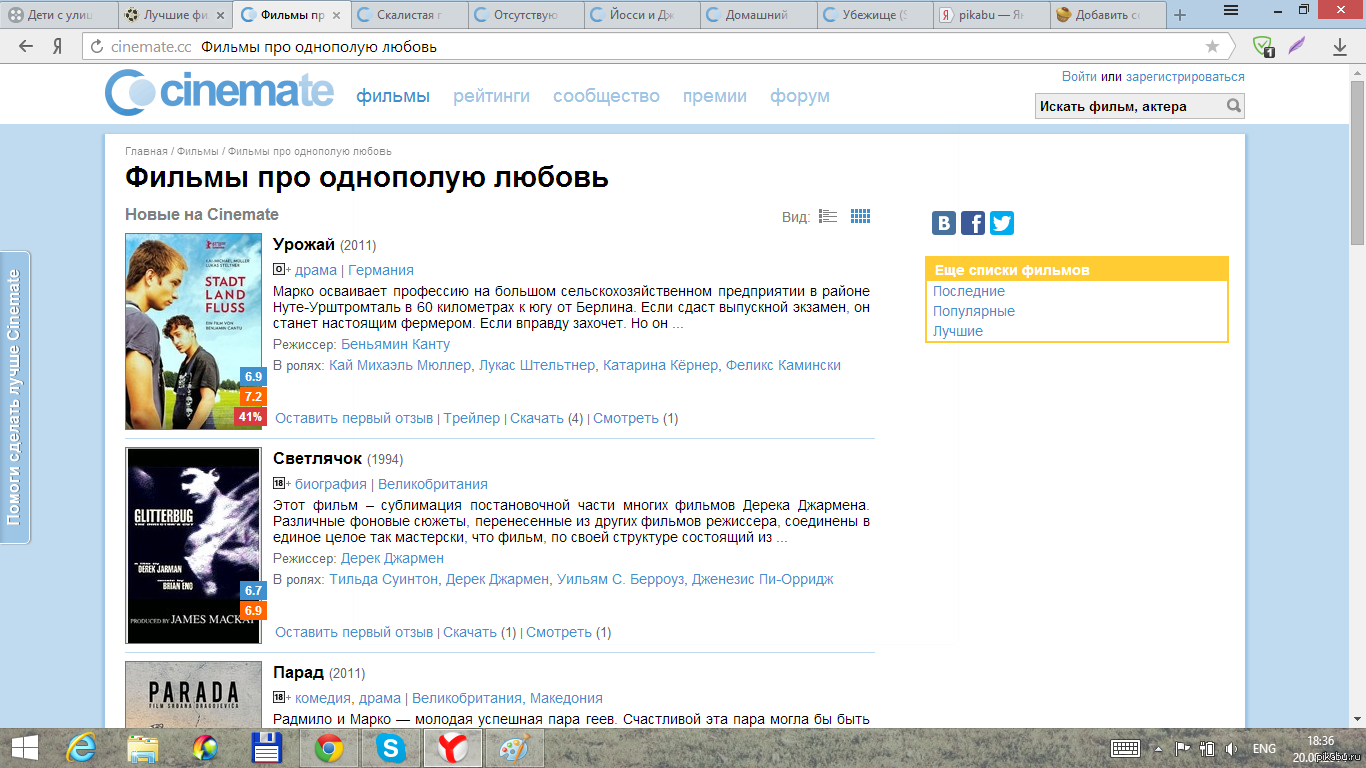Switch to 'Домашний' tab
The height and width of the screenshot is (768, 1366).
pyautogui.click(x=760, y=15)
